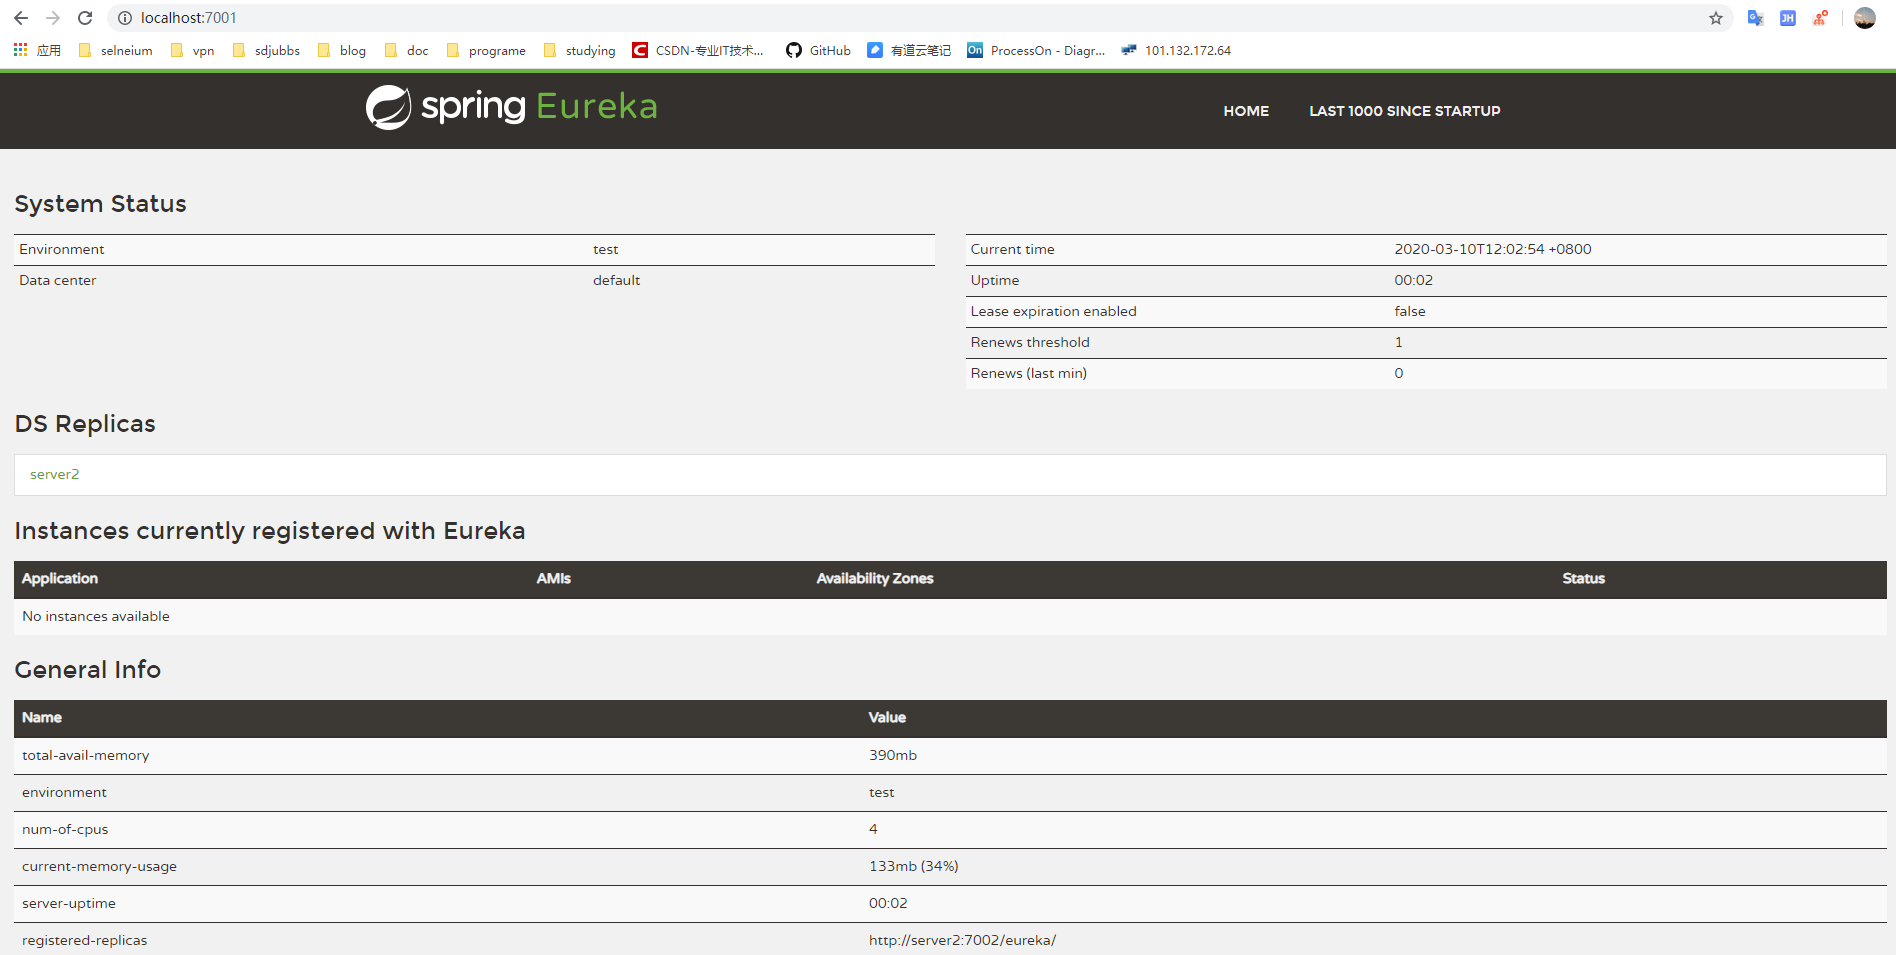Bookmark this page with the star icon
Image resolution: width=1896 pixels, height=955 pixels.
coord(1716,18)
